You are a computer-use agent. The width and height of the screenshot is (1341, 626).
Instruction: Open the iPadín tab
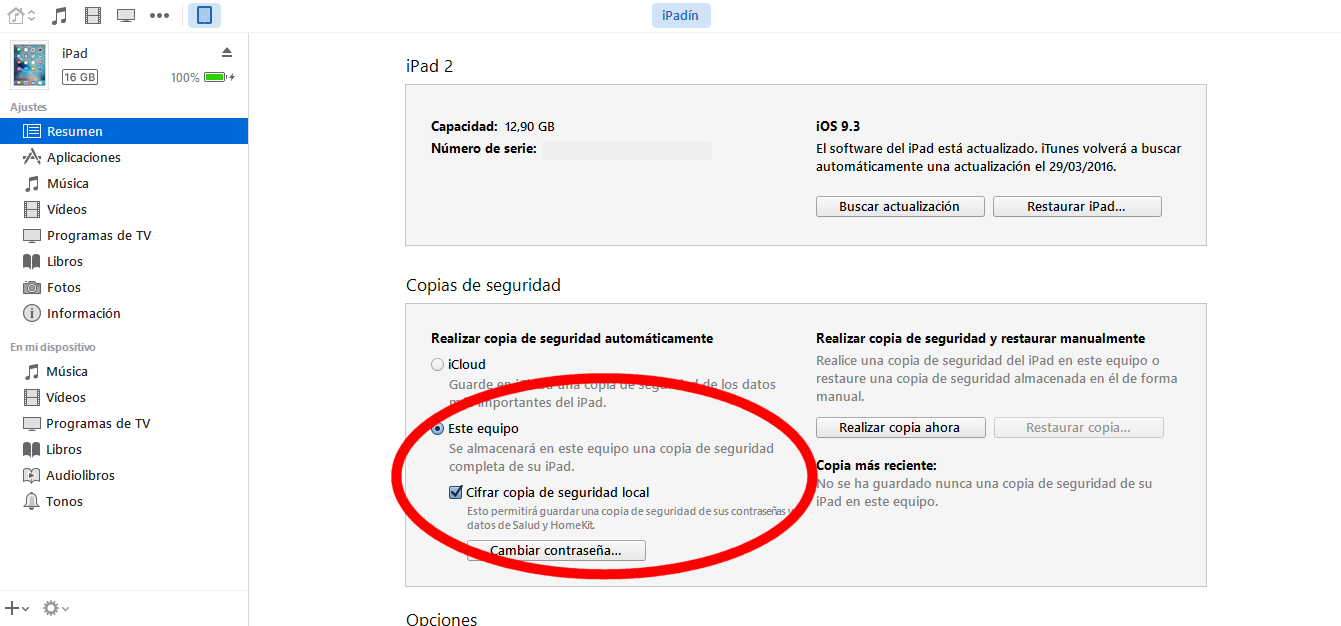pos(680,15)
